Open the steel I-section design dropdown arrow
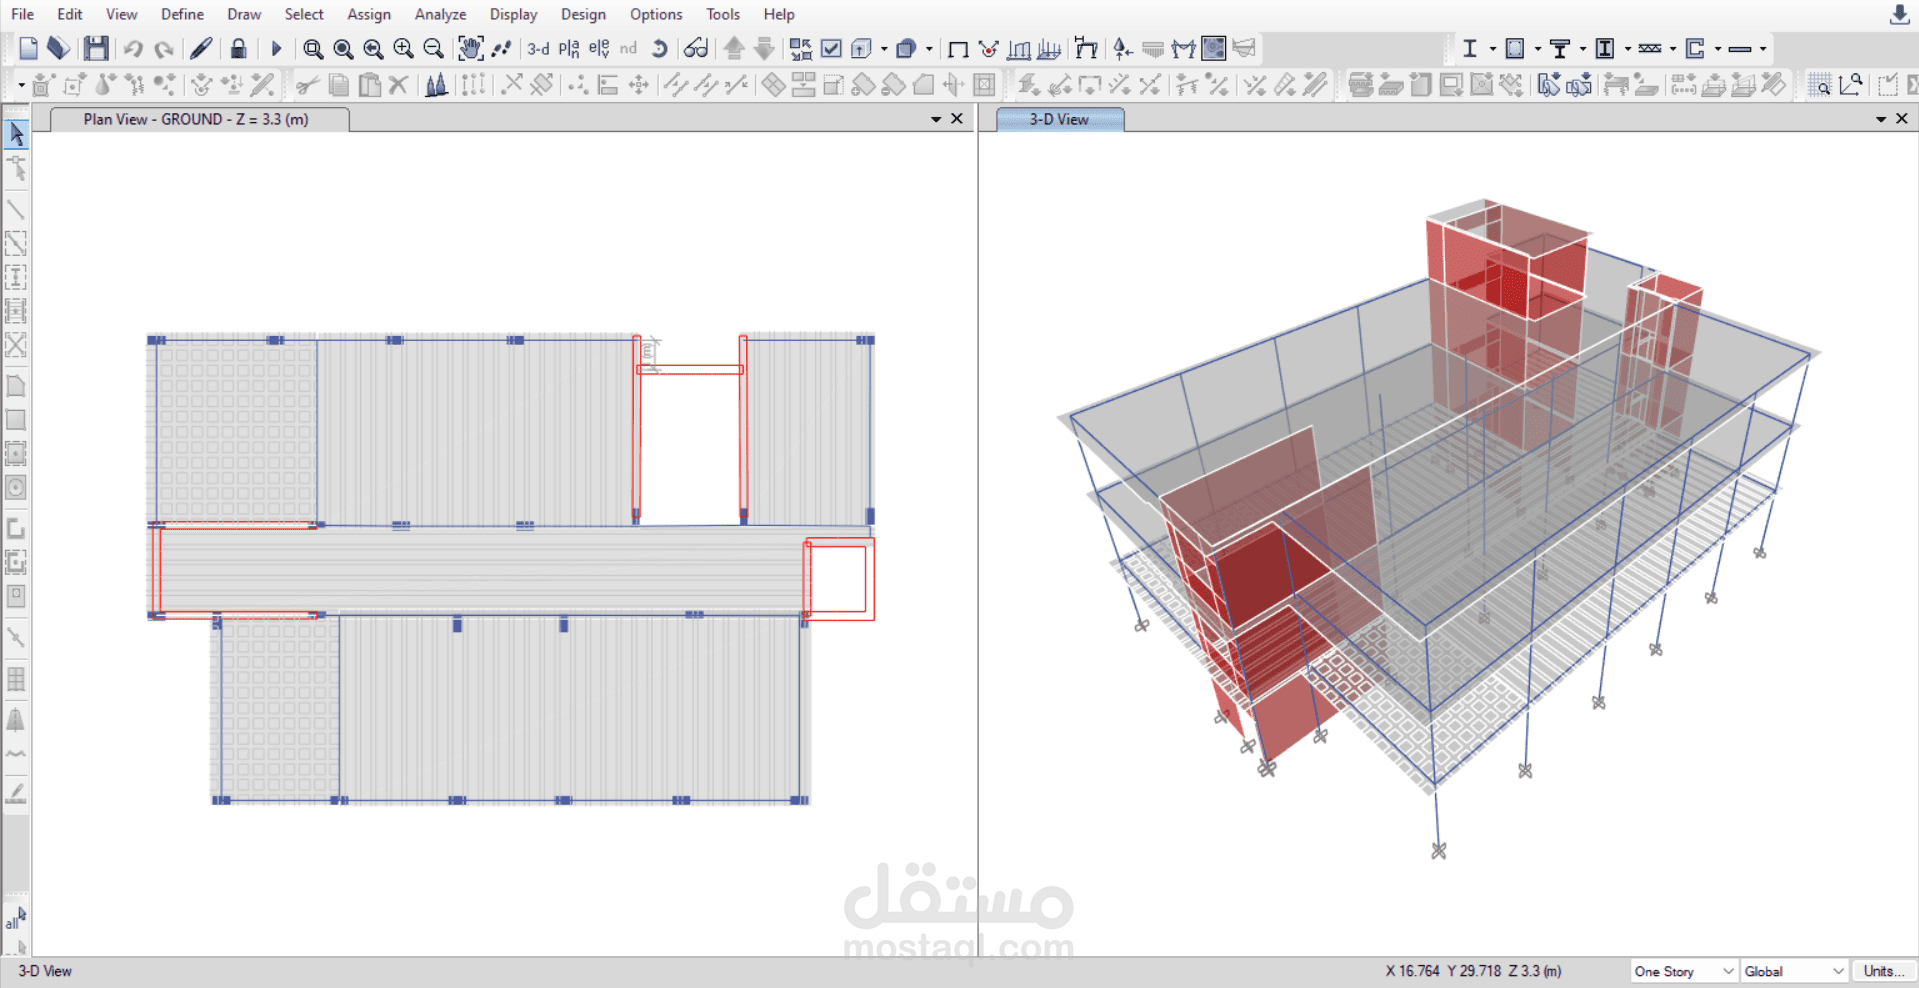Image resolution: width=1919 pixels, height=988 pixels. (x=1492, y=48)
